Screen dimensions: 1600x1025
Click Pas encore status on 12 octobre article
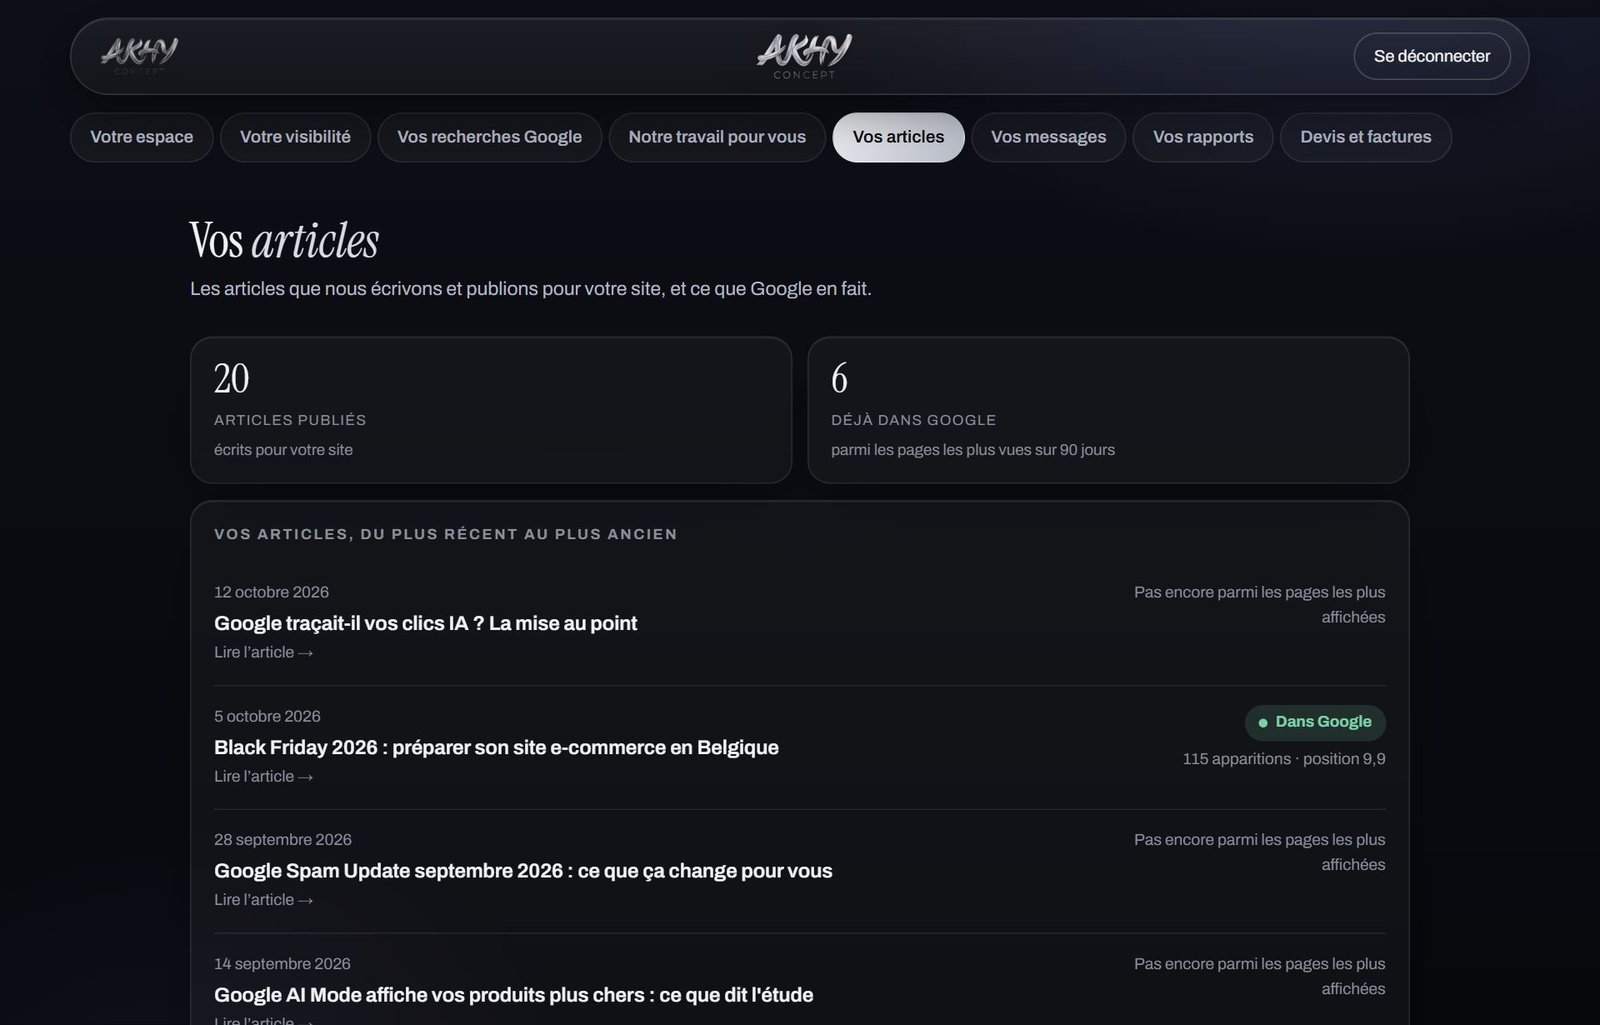tap(1259, 605)
